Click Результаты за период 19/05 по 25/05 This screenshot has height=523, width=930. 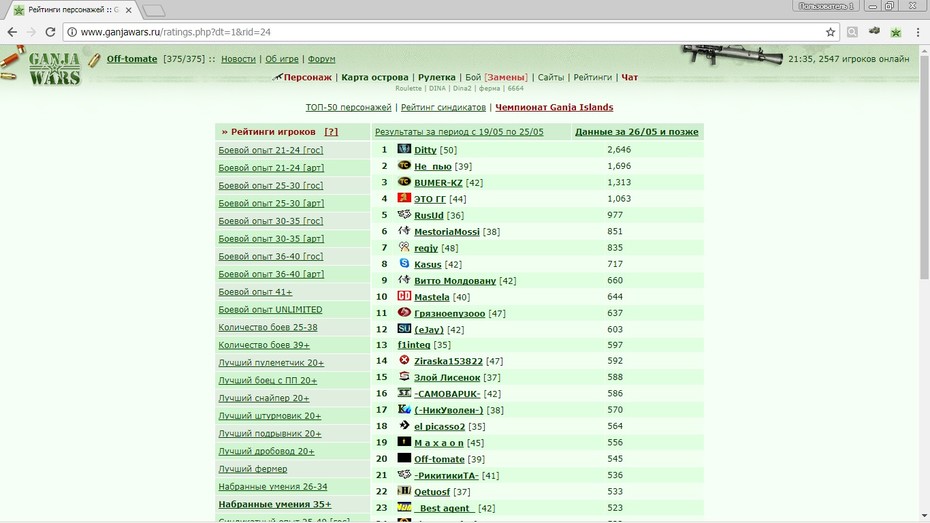tap(459, 132)
